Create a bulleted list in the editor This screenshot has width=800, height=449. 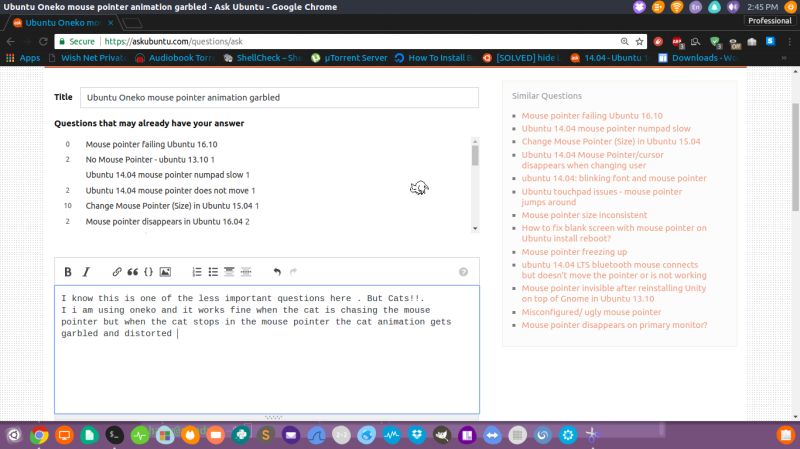213,272
